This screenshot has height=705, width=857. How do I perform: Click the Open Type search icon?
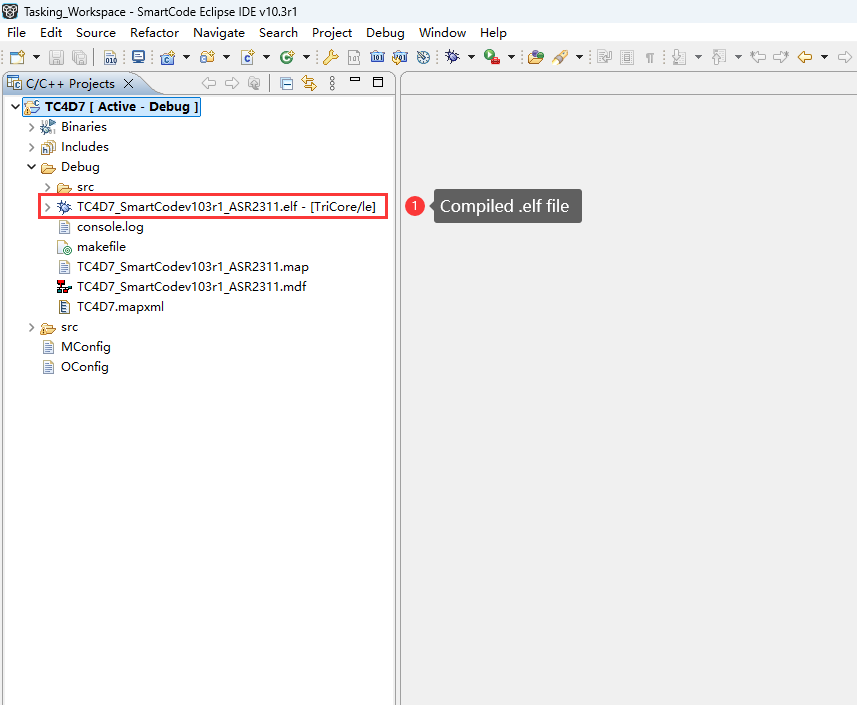pos(535,58)
